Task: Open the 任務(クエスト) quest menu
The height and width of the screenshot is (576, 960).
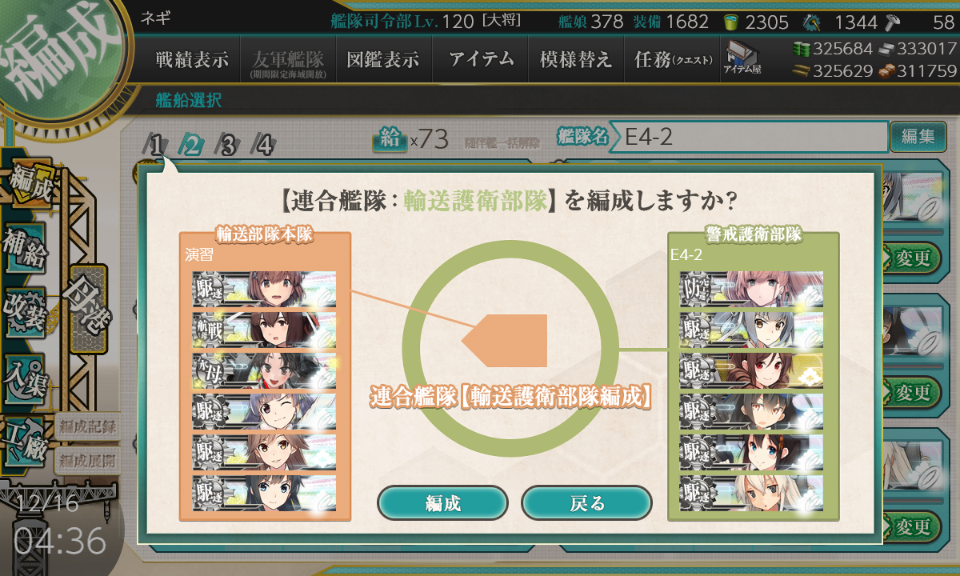Action: click(672, 59)
